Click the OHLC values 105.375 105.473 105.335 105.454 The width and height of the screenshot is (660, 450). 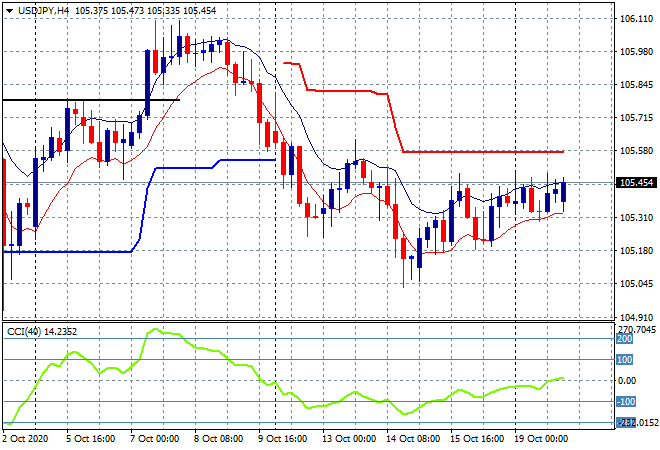(x=146, y=11)
